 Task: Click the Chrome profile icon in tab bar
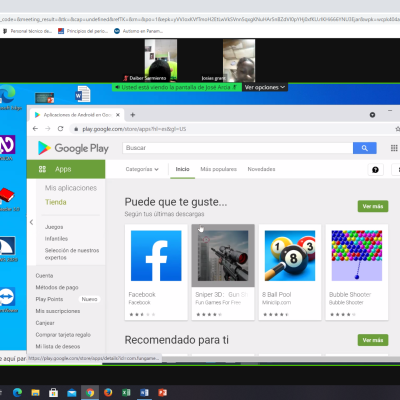pos(372,115)
